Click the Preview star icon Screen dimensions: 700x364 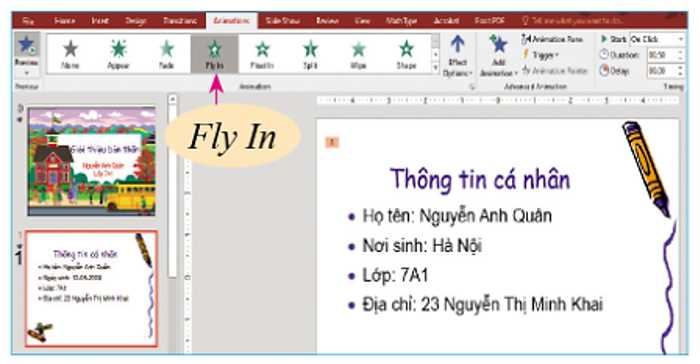[26, 45]
